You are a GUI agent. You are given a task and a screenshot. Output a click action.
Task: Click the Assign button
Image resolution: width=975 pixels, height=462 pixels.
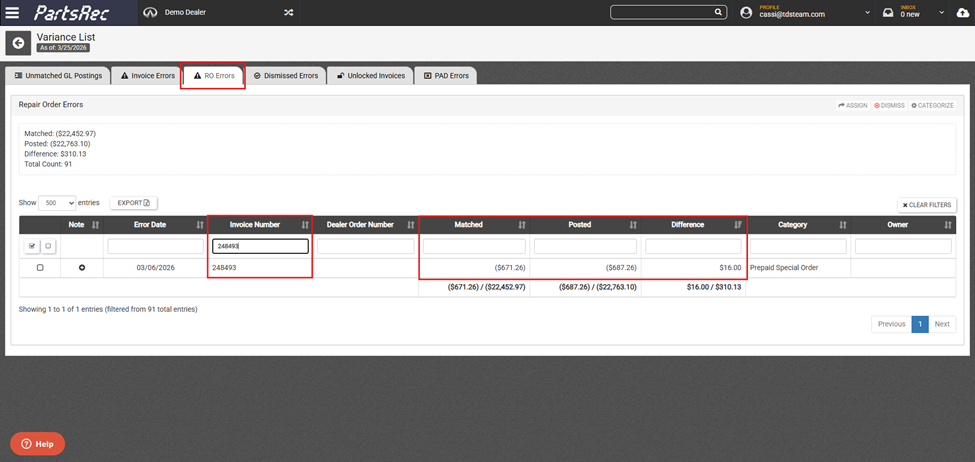tap(852, 106)
